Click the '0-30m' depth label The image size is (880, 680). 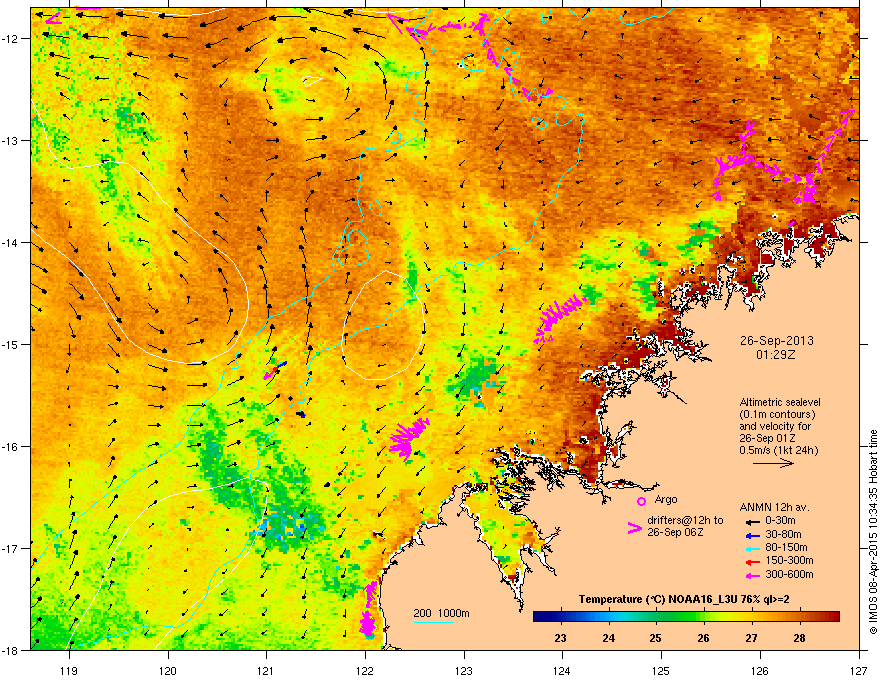tap(780, 520)
